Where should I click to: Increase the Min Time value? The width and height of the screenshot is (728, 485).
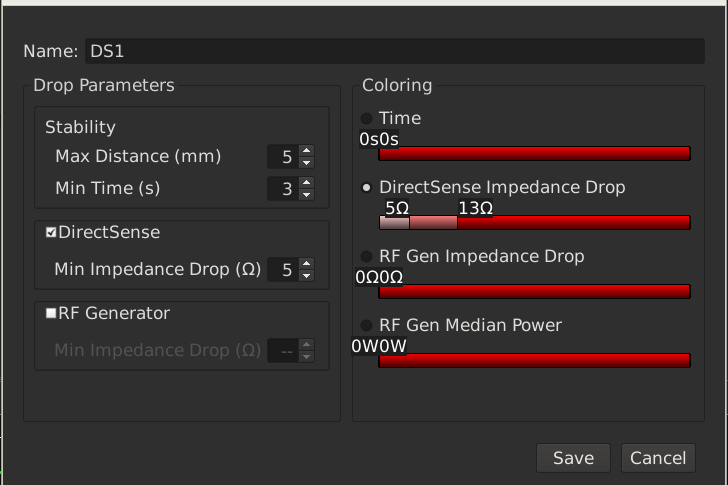[x=307, y=183]
